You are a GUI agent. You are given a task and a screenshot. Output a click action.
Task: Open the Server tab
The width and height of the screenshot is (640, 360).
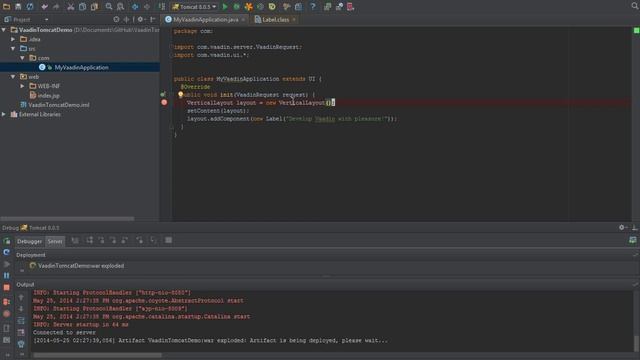click(x=55, y=241)
